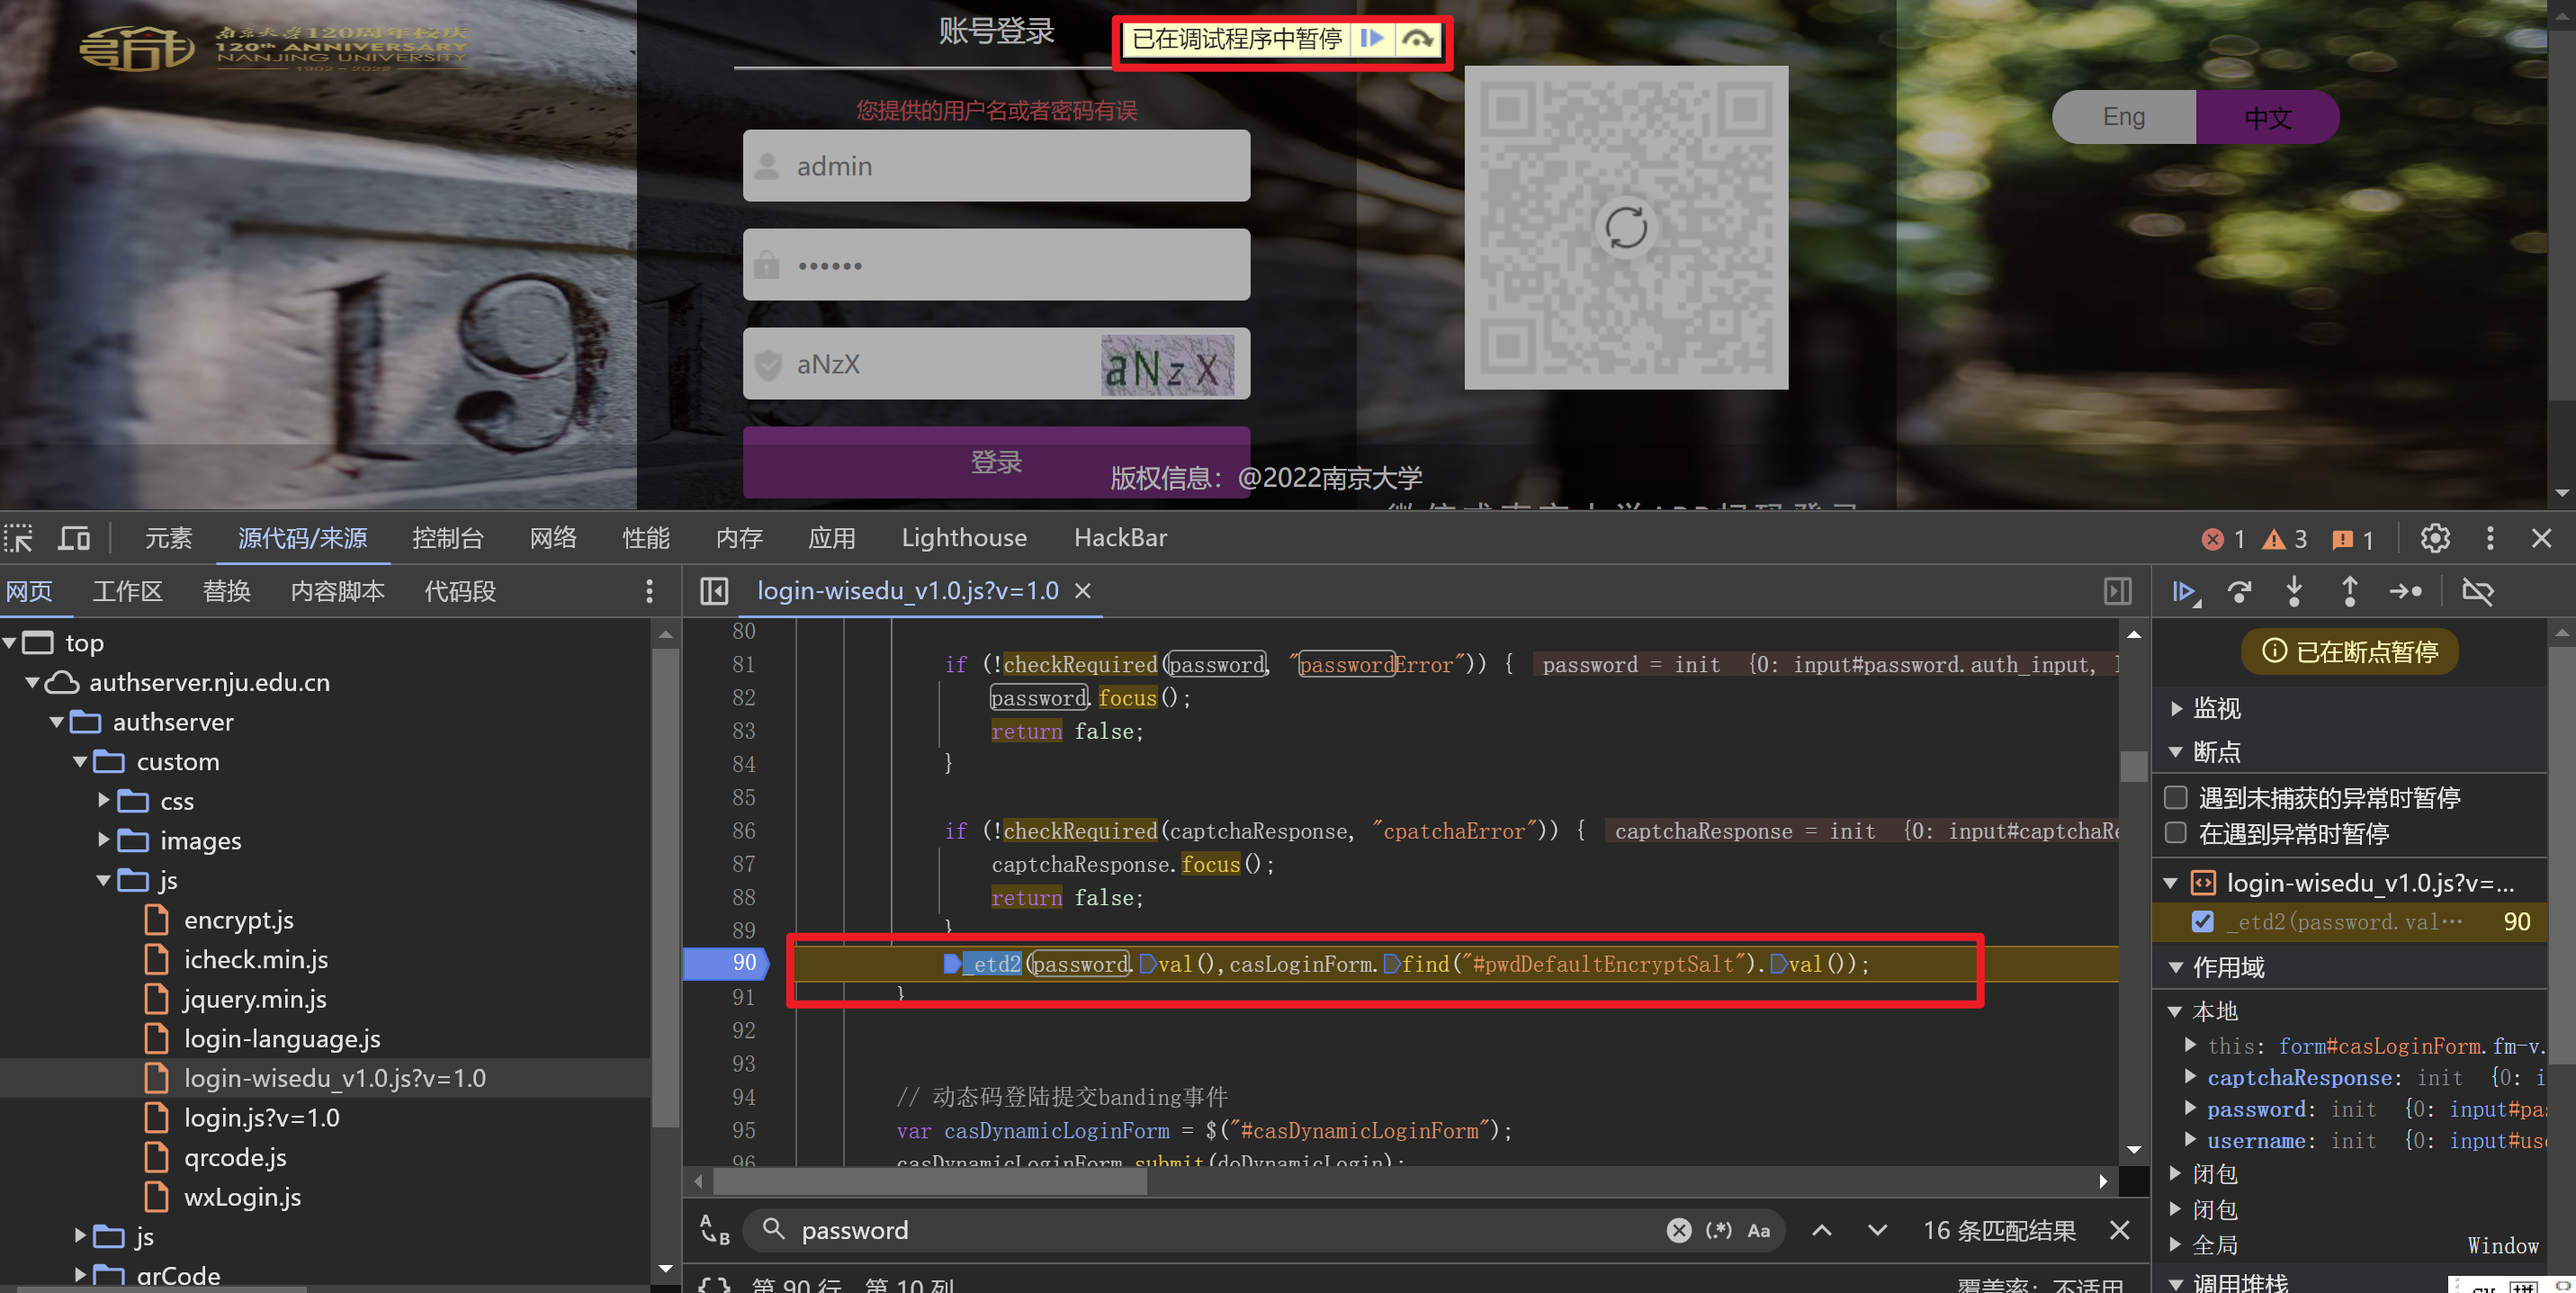Collapse the 作用域 scope section
Image resolution: width=2576 pixels, height=1293 pixels.
(2175, 967)
